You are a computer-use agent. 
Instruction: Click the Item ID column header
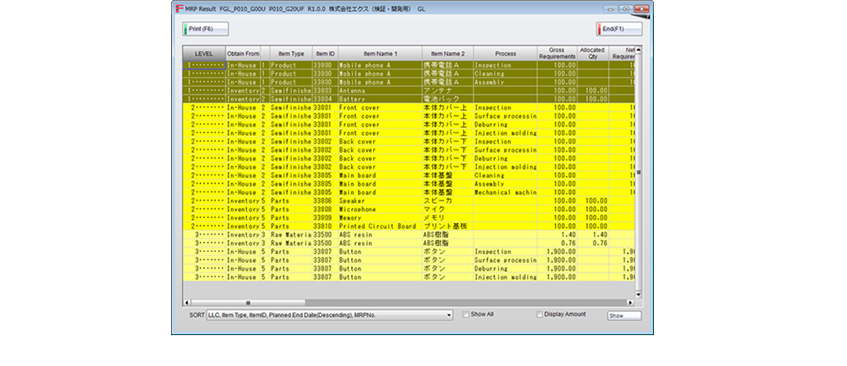325,53
